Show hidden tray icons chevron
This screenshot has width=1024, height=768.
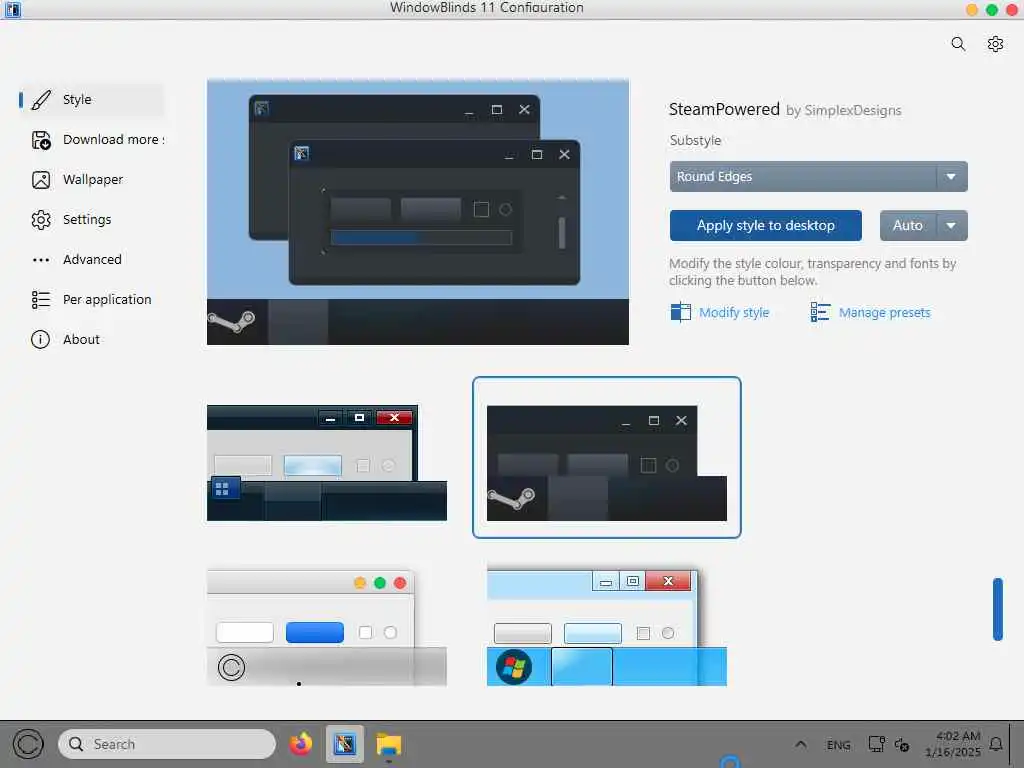pos(801,744)
